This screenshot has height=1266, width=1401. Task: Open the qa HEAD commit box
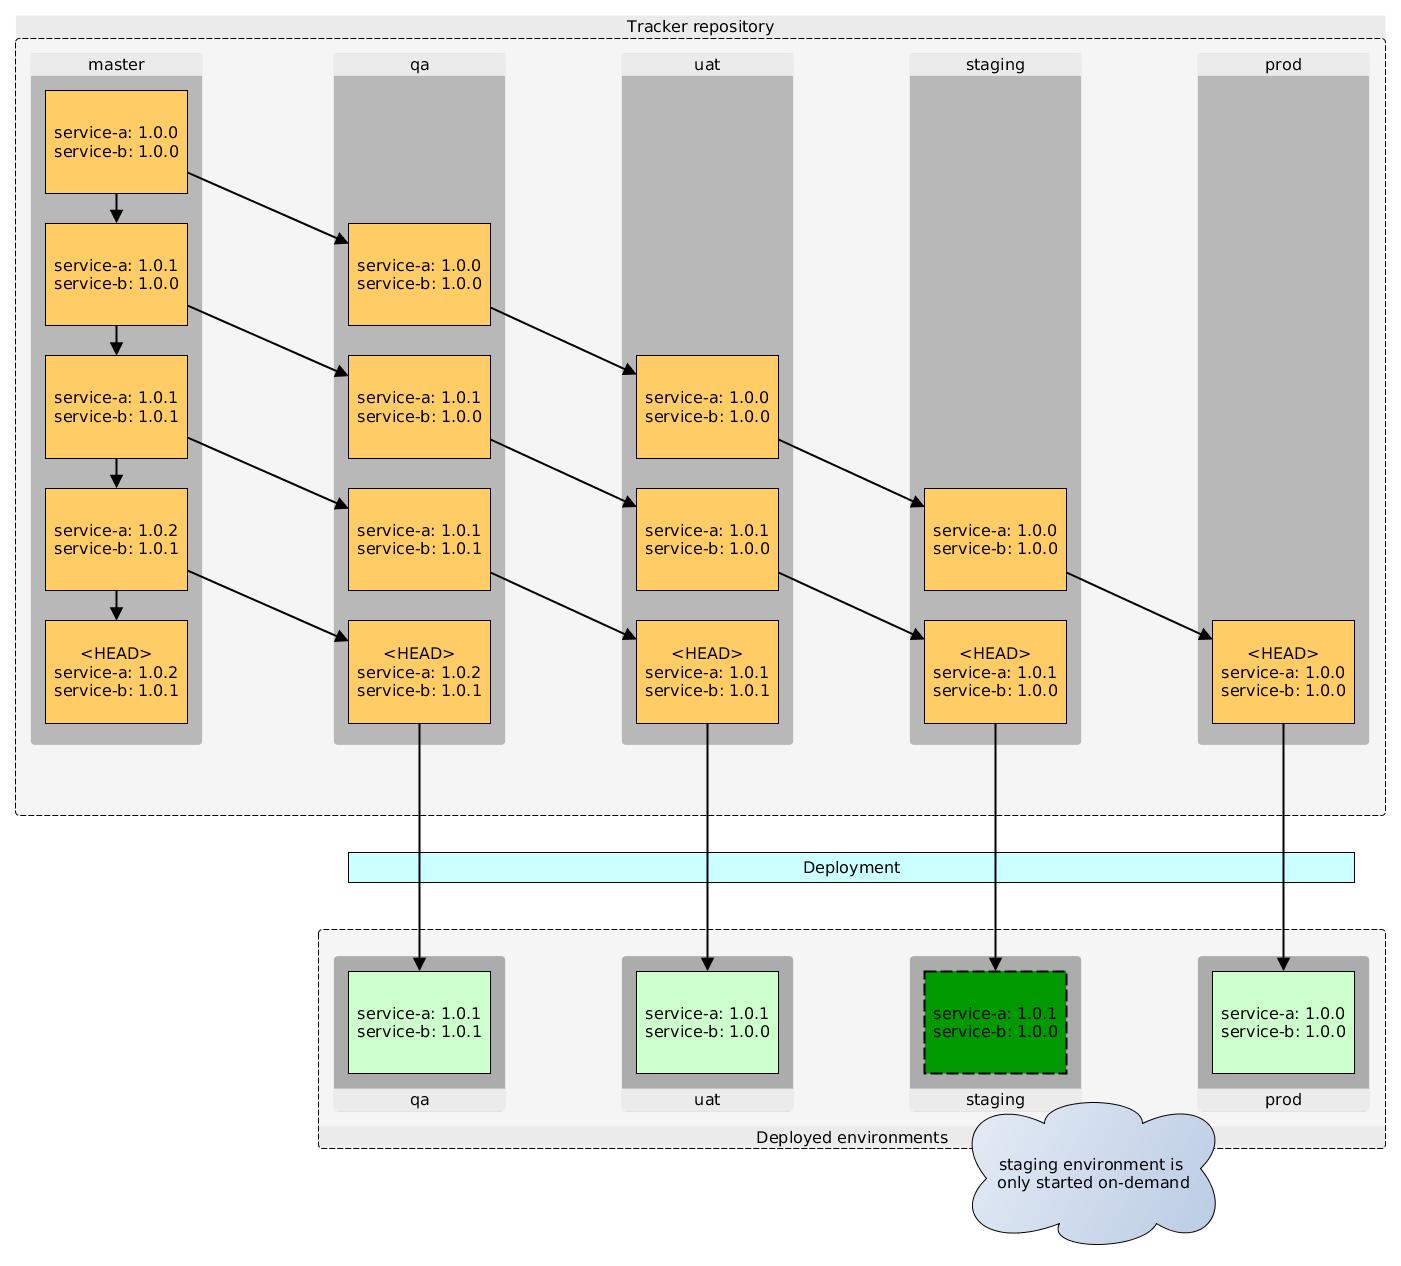419,671
